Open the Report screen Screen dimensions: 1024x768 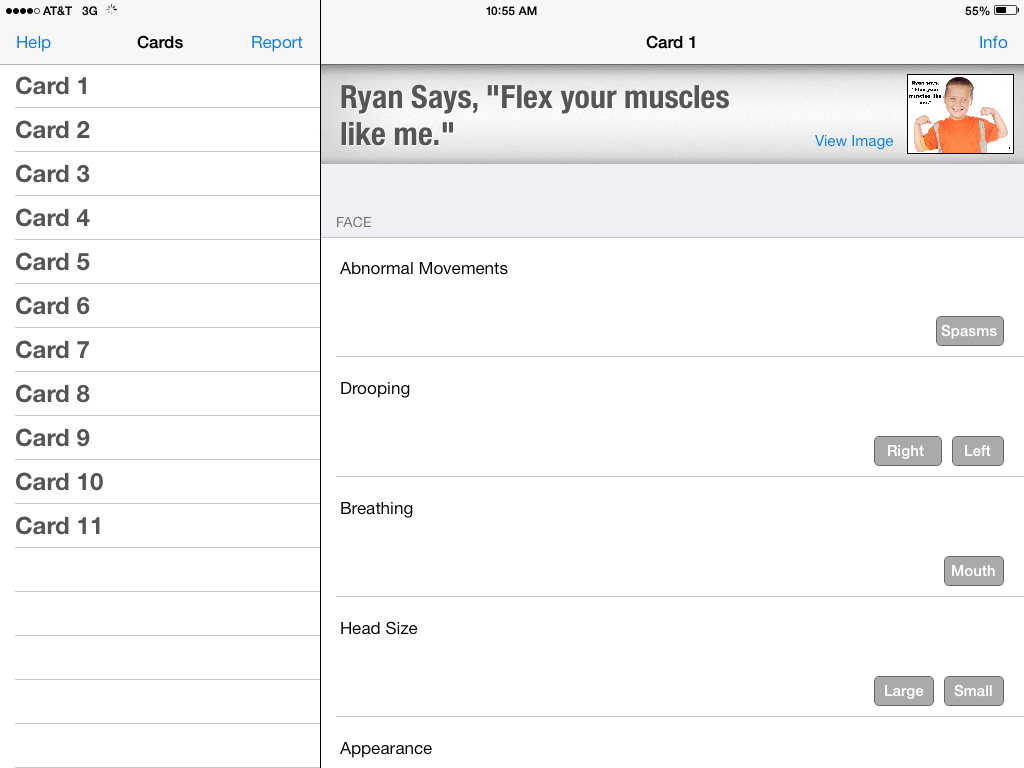pos(276,42)
